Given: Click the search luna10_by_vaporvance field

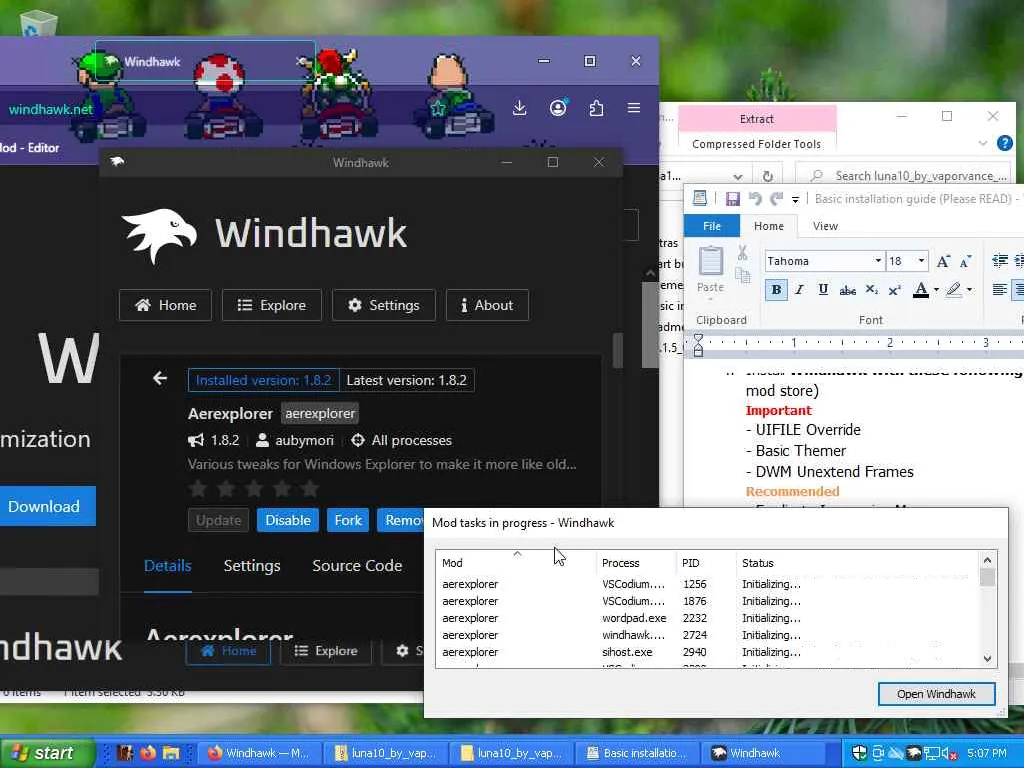Looking at the screenshot, I should pyautogui.click(x=904, y=176).
